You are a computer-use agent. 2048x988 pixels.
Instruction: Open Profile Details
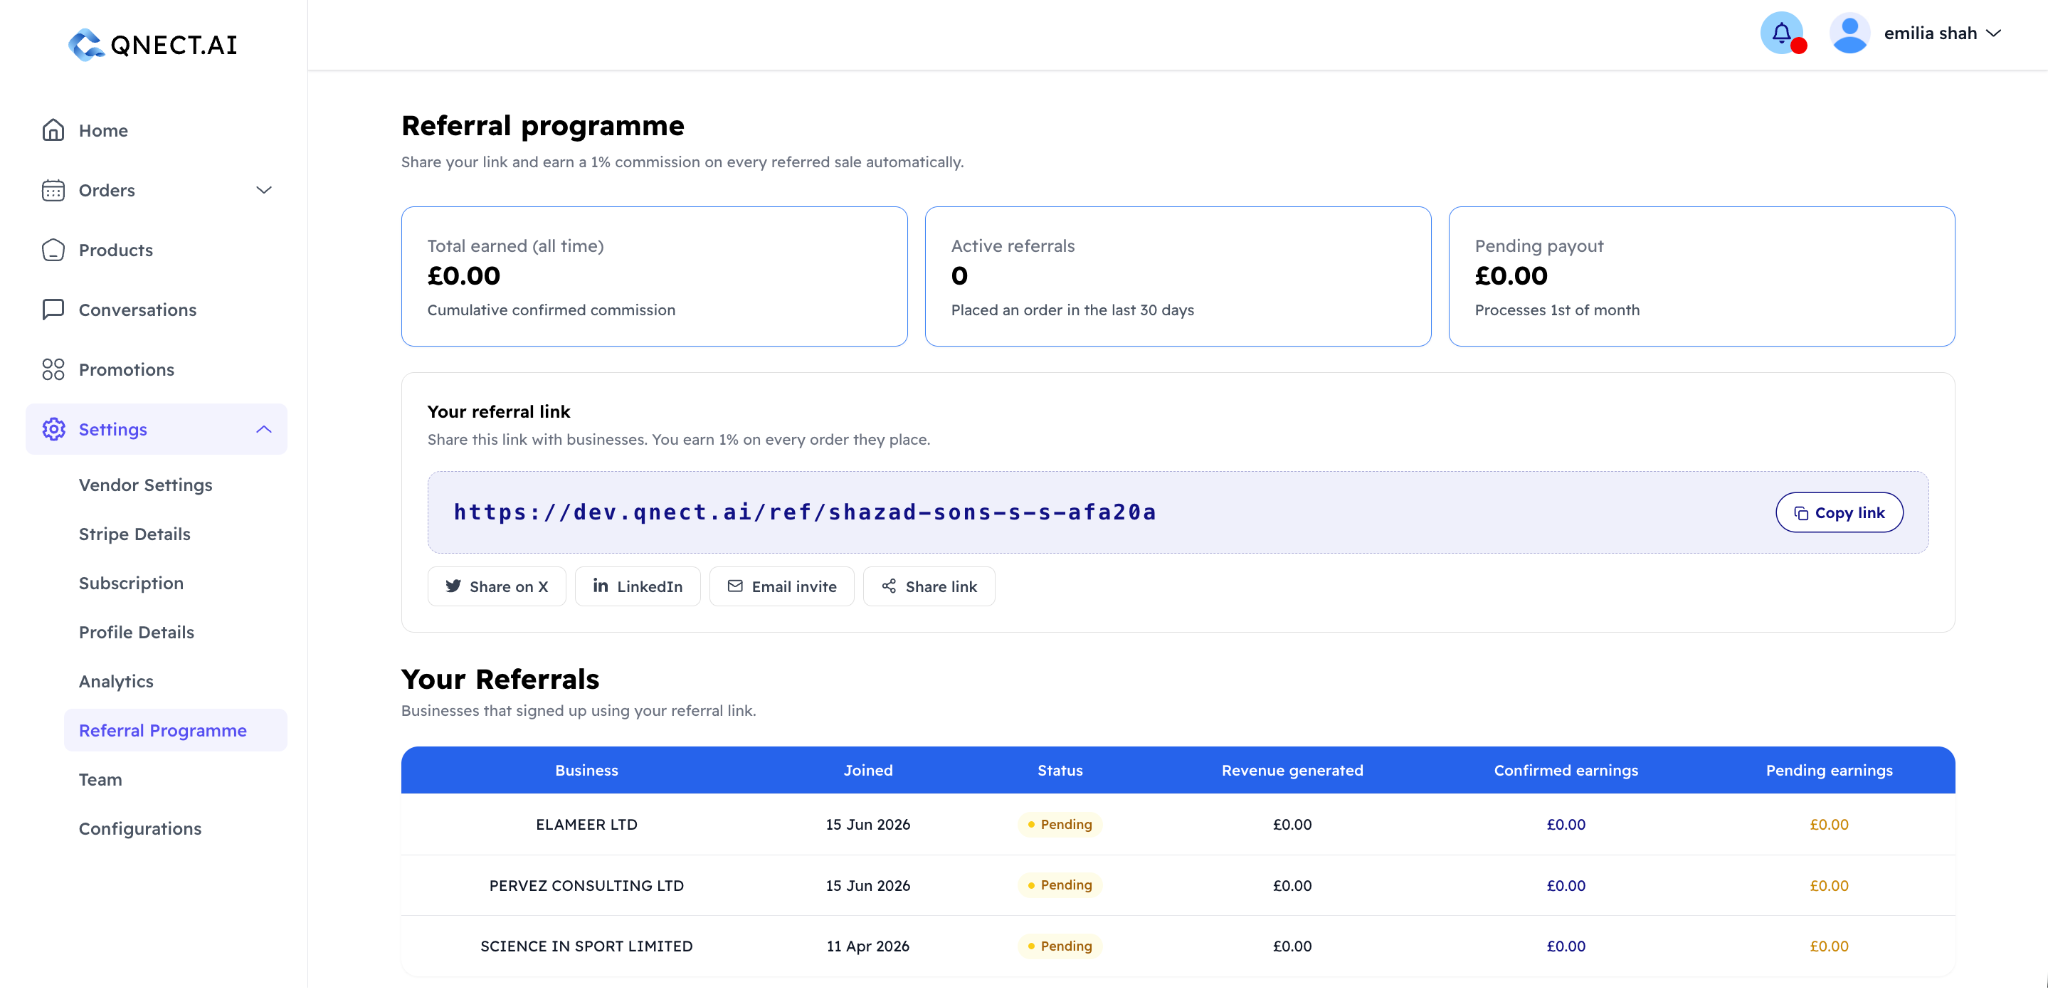pyautogui.click(x=137, y=632)
